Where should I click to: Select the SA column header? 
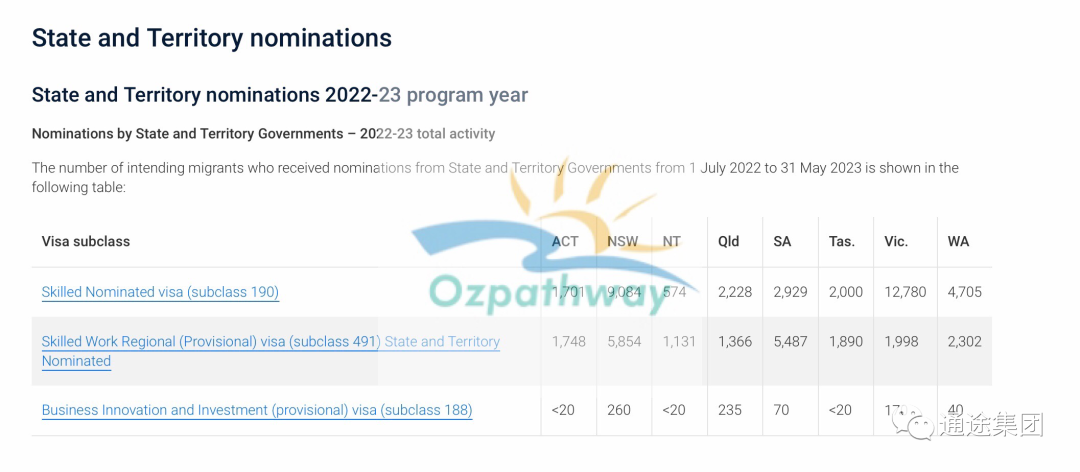tap(782, 241)
